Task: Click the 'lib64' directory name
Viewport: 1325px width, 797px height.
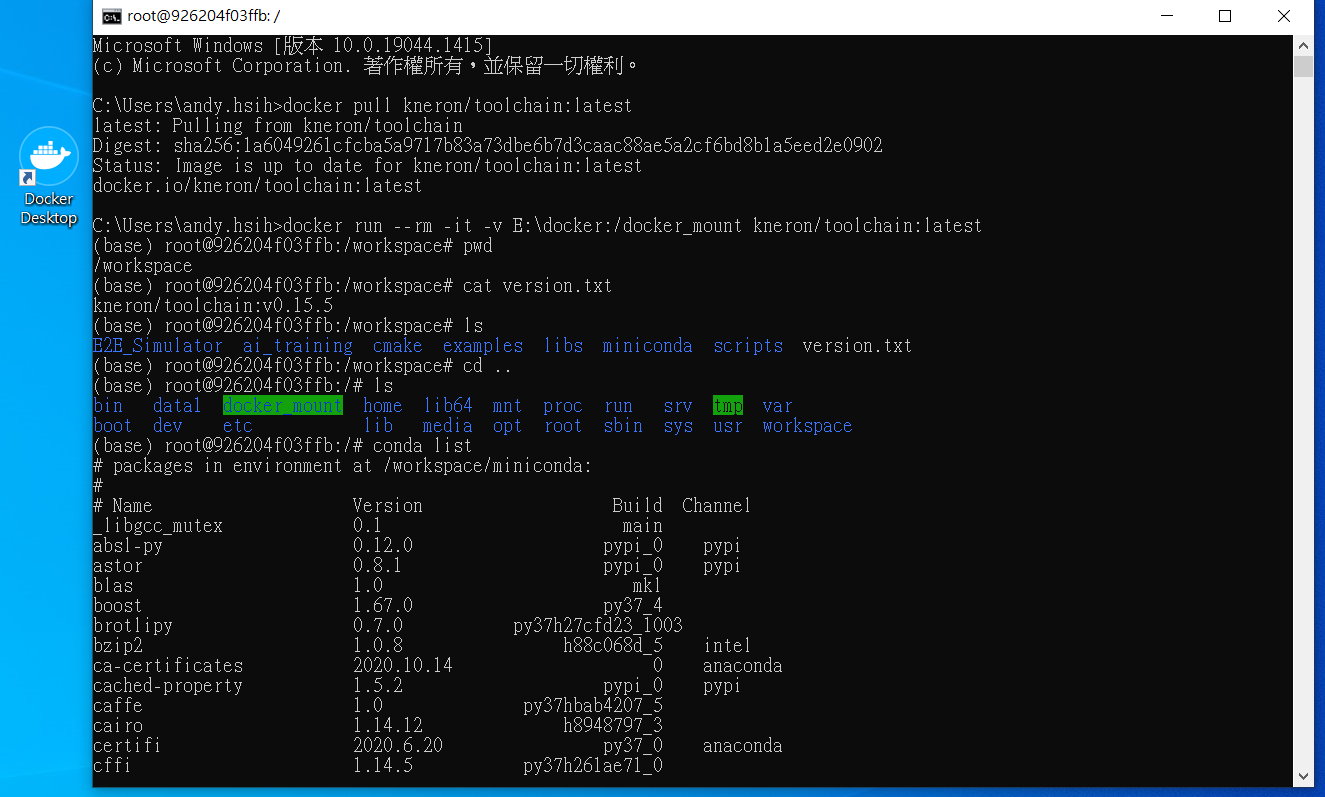Action: (x=448, y=405)
